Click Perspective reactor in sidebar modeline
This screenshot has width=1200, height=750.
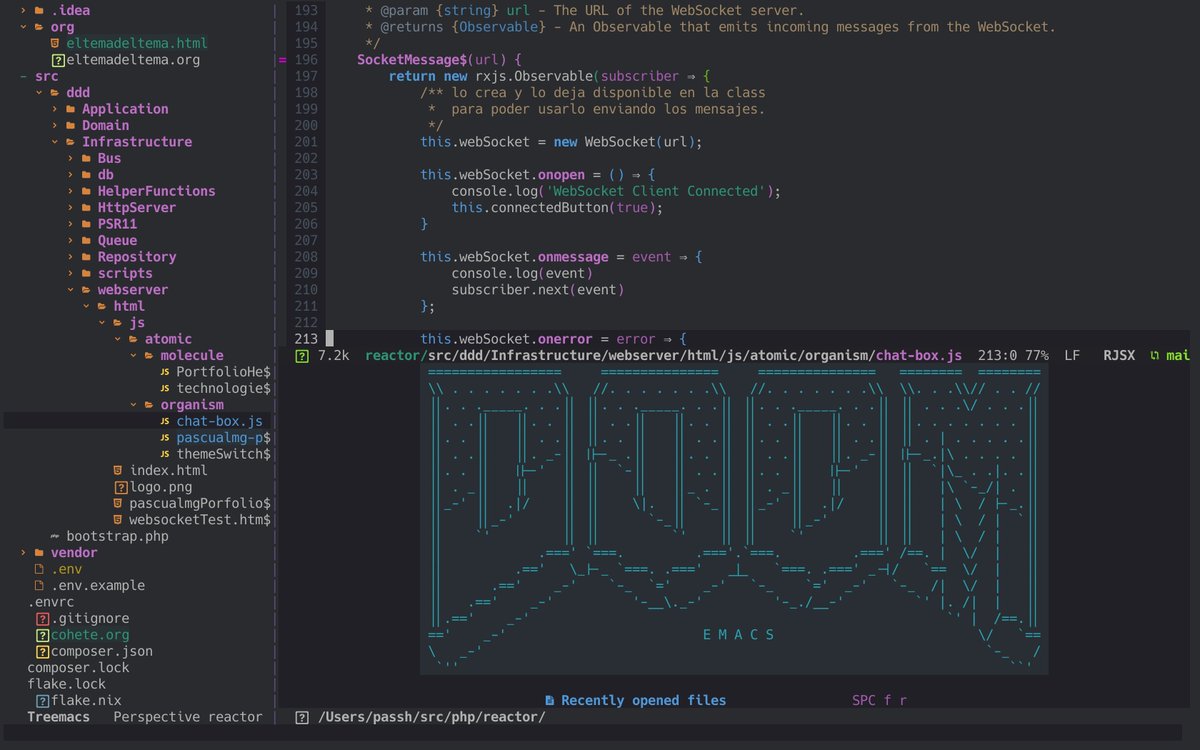tap(188, 717)
